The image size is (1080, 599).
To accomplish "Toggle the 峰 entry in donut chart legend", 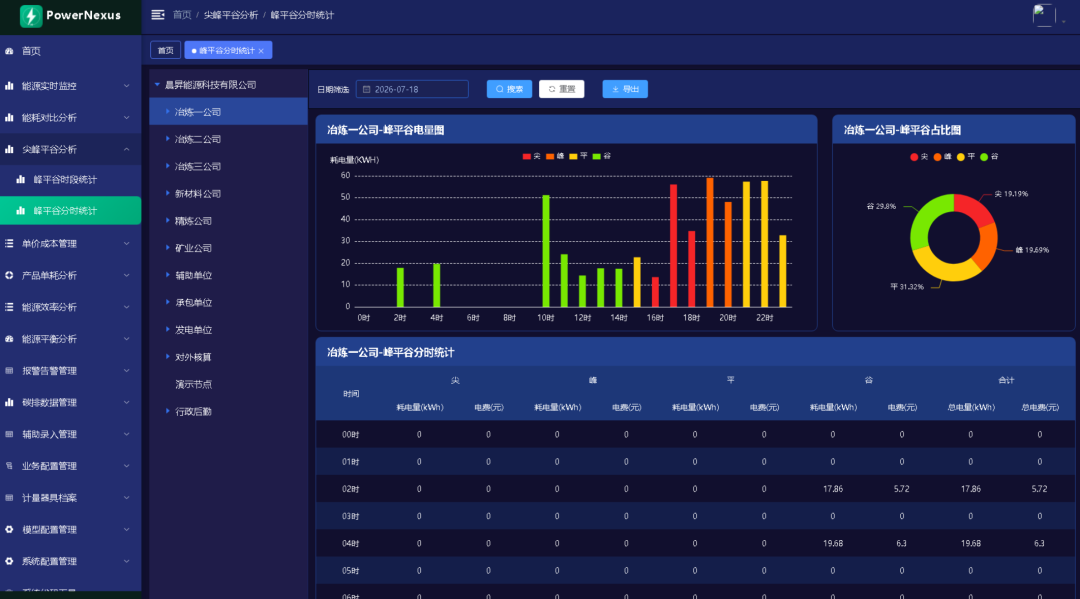I will pos(943,157).
